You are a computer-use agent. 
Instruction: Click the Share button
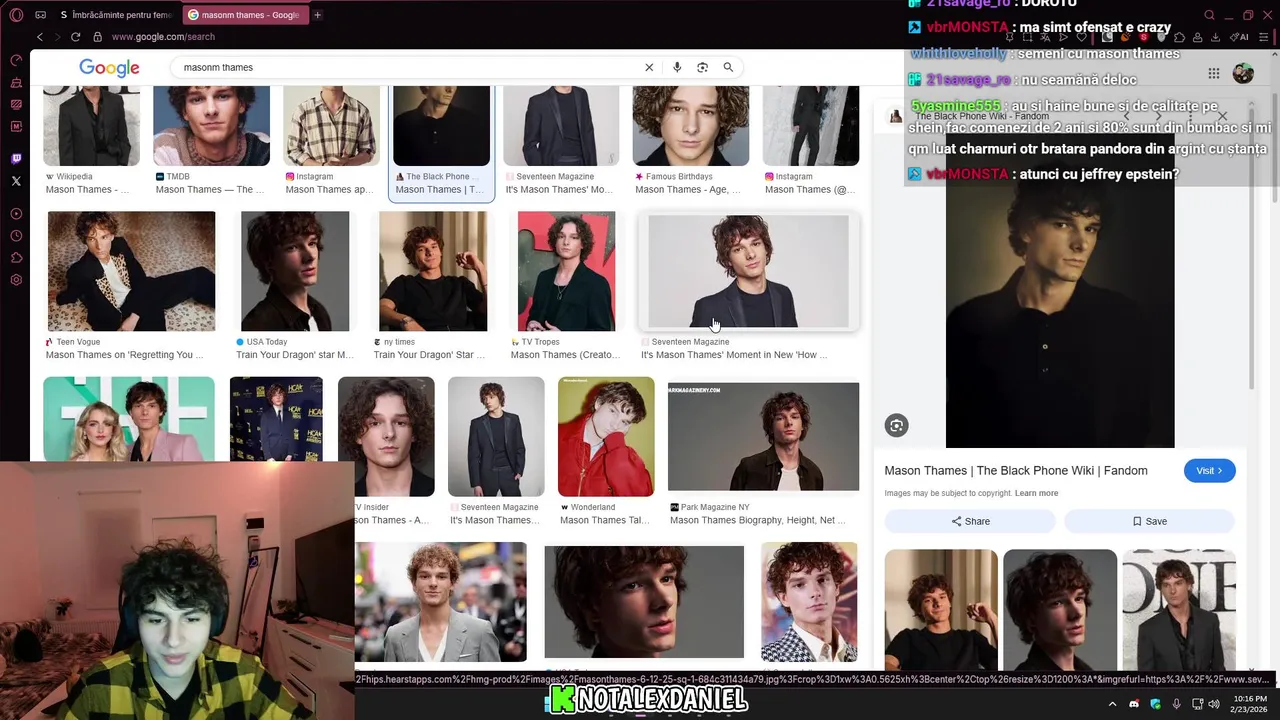970,521
